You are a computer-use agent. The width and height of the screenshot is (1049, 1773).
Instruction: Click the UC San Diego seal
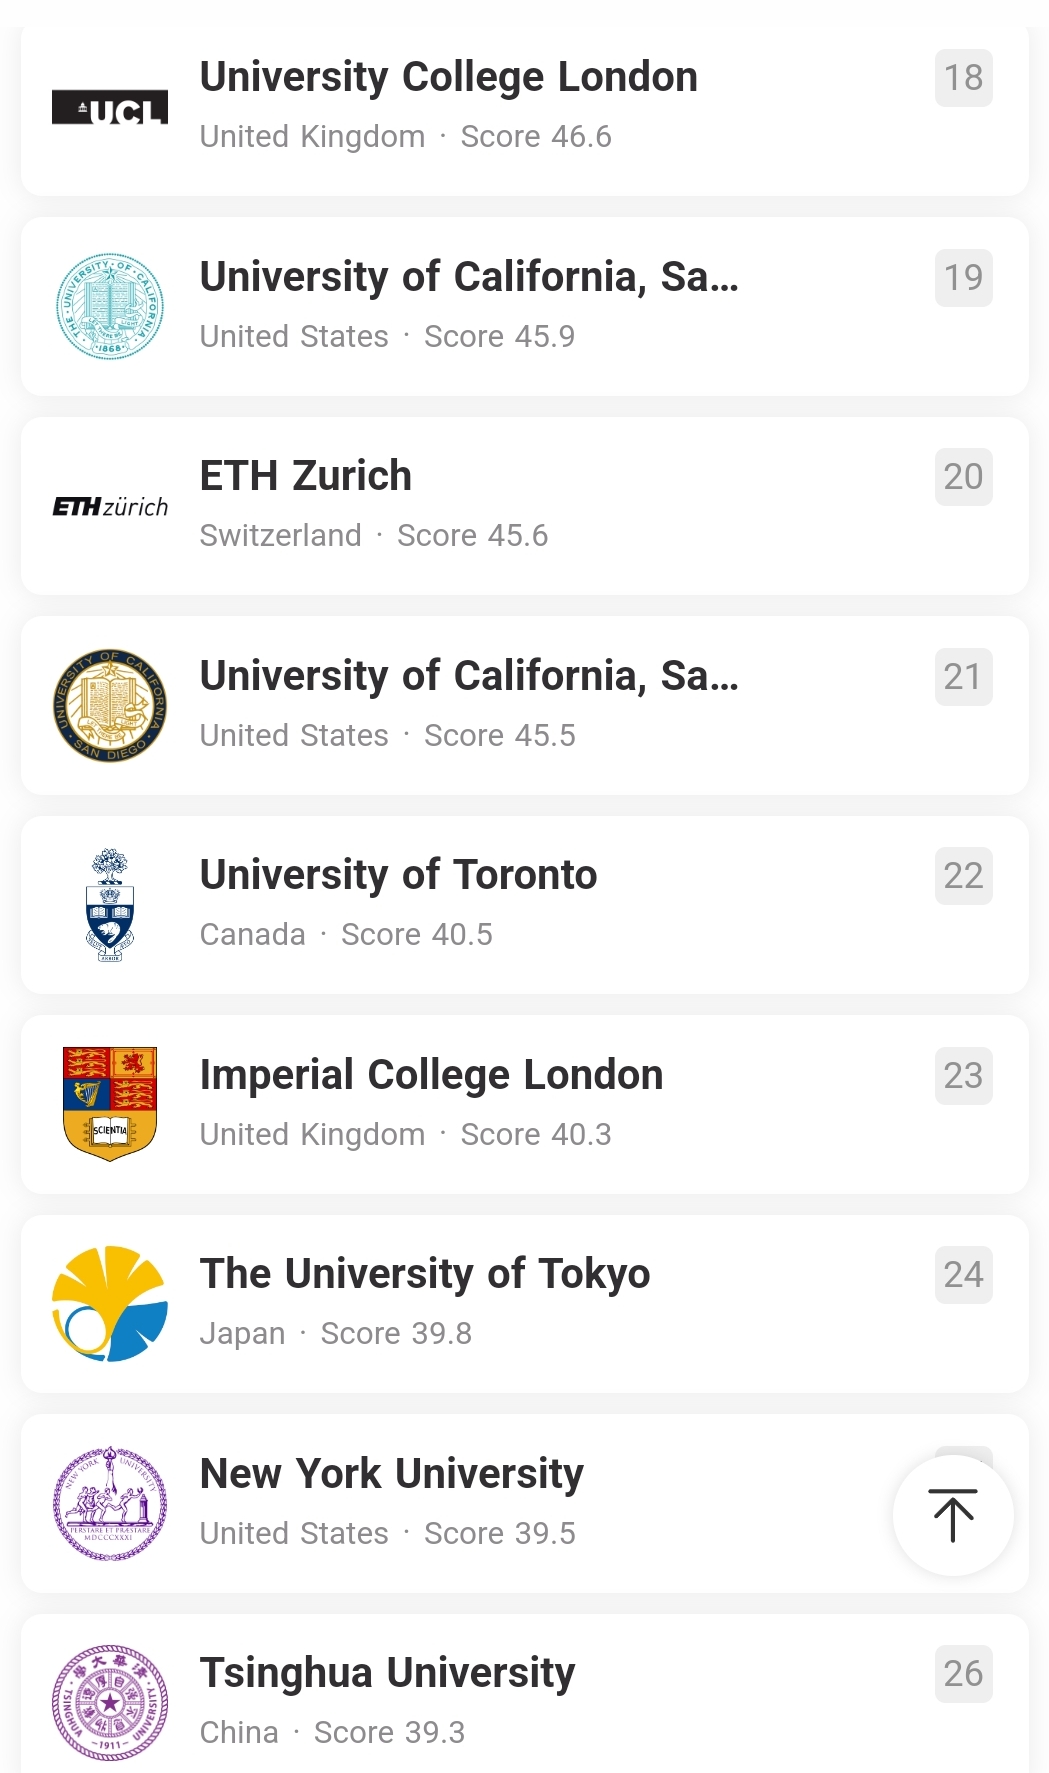[110, 706]
